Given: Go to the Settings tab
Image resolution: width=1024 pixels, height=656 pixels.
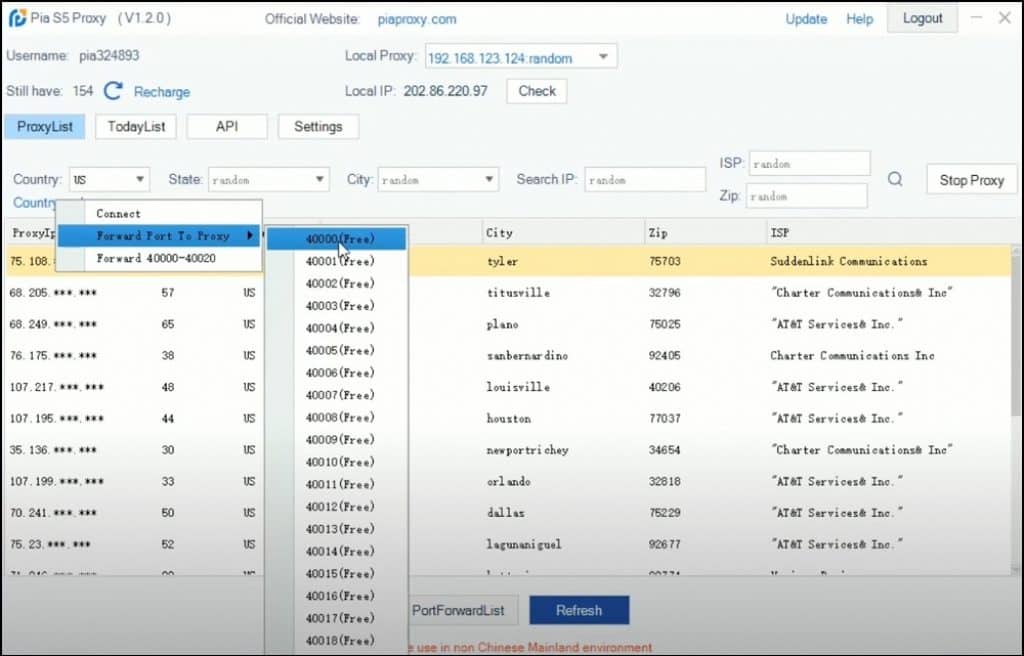Looking at the screenshot, I should pos(318,126).
